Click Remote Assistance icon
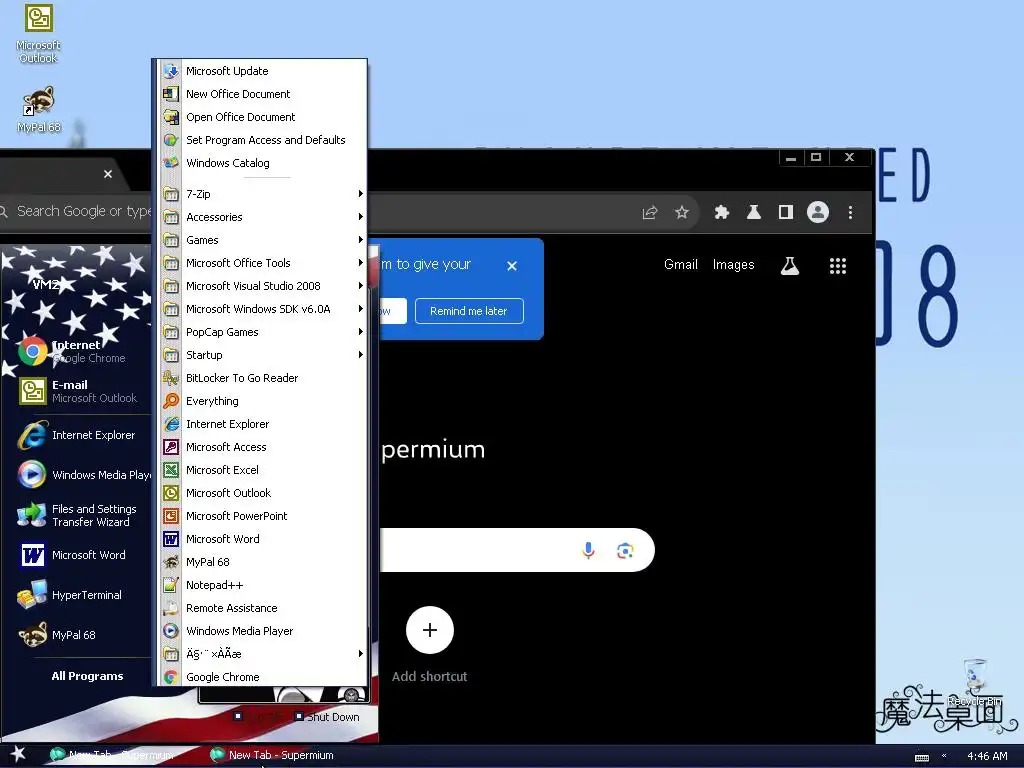 click(171, 608)
